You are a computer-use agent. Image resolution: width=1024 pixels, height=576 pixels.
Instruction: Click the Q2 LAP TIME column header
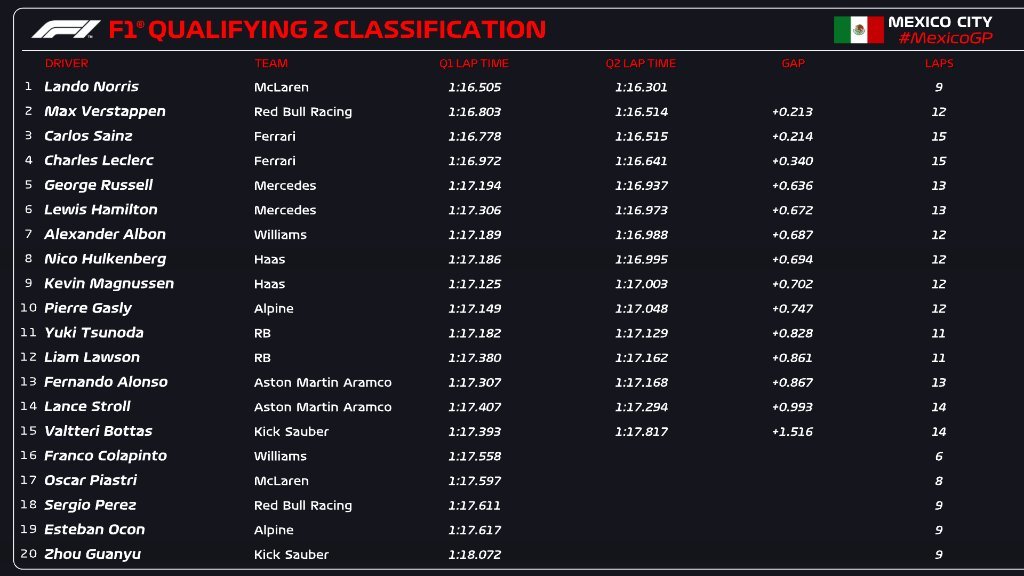click(641, 63)
